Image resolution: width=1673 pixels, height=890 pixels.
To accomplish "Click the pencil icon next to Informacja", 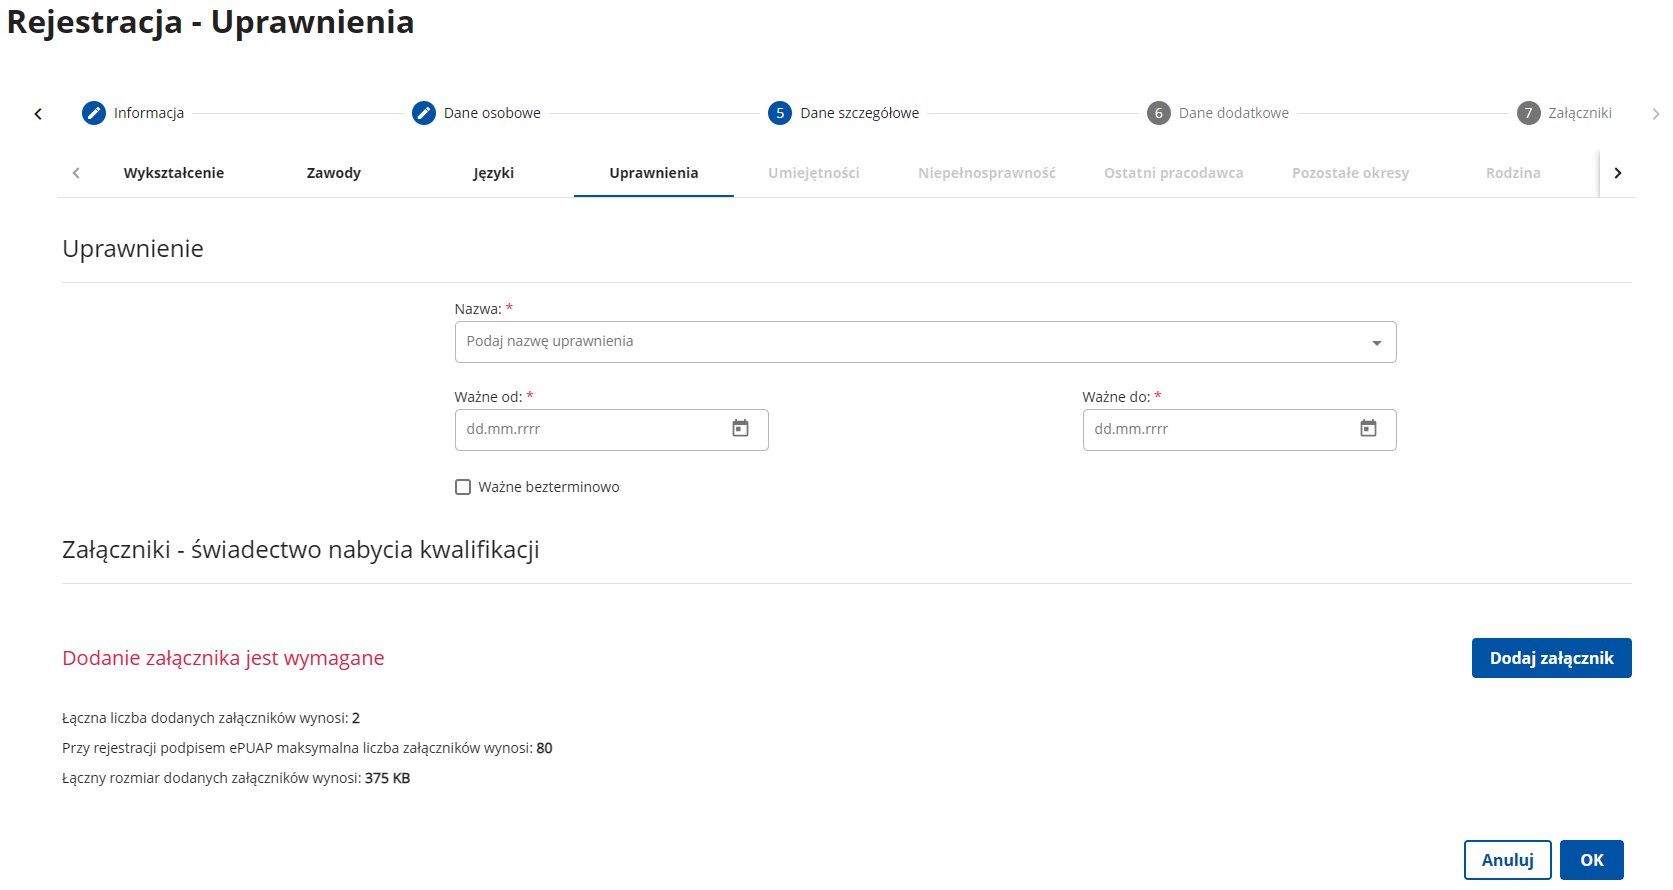I will 94,113.
